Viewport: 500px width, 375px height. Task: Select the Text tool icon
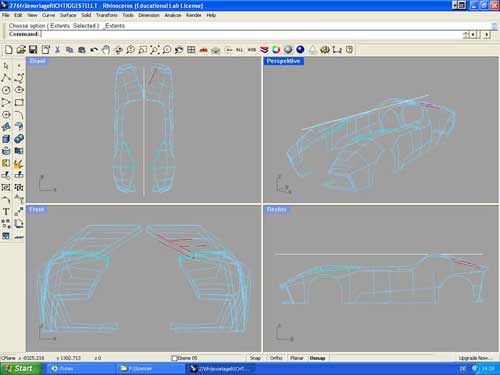click(x=6, y=212)
